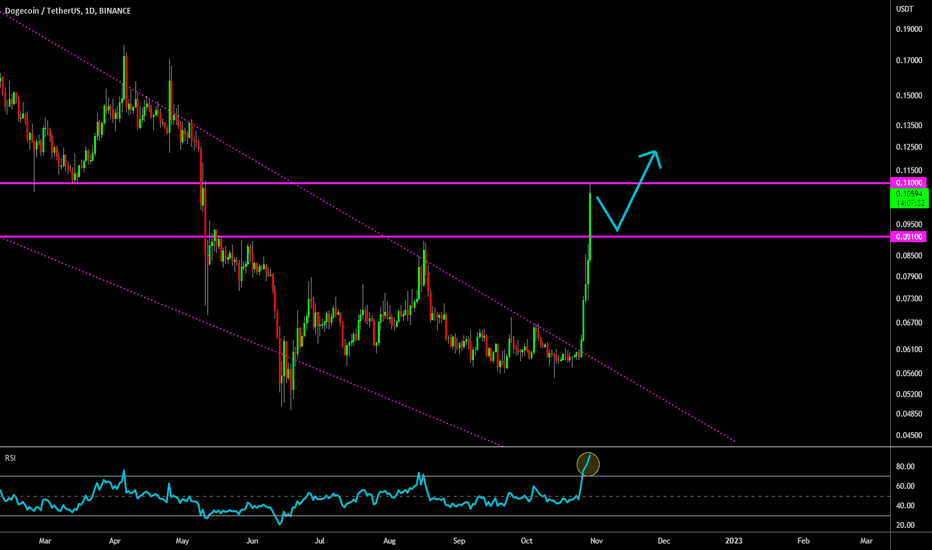Screen dimensions: 932x550
Task: Click the Oct label on the time axis
Action: (526, 541)
